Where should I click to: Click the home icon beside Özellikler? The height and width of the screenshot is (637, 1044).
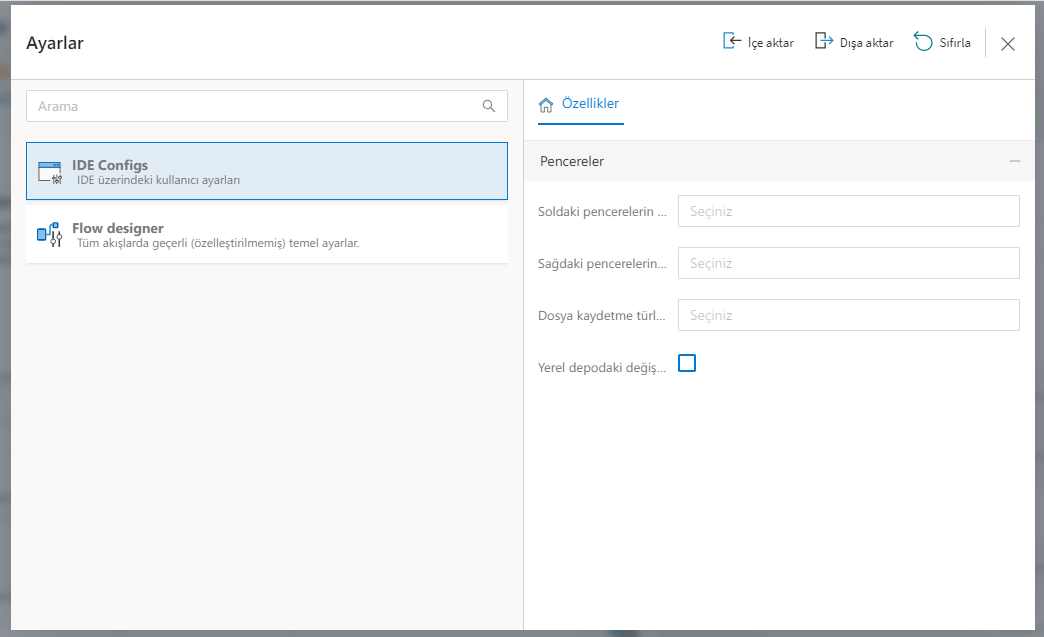tap(546, 105)
